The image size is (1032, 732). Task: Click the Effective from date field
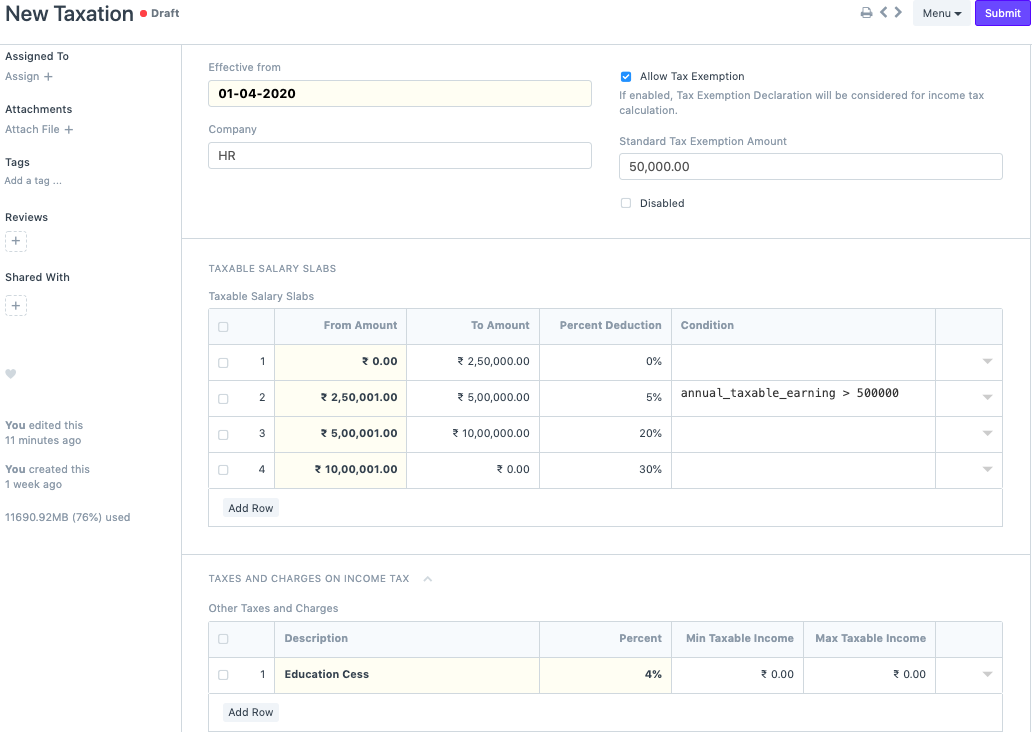tap(399, 94)
